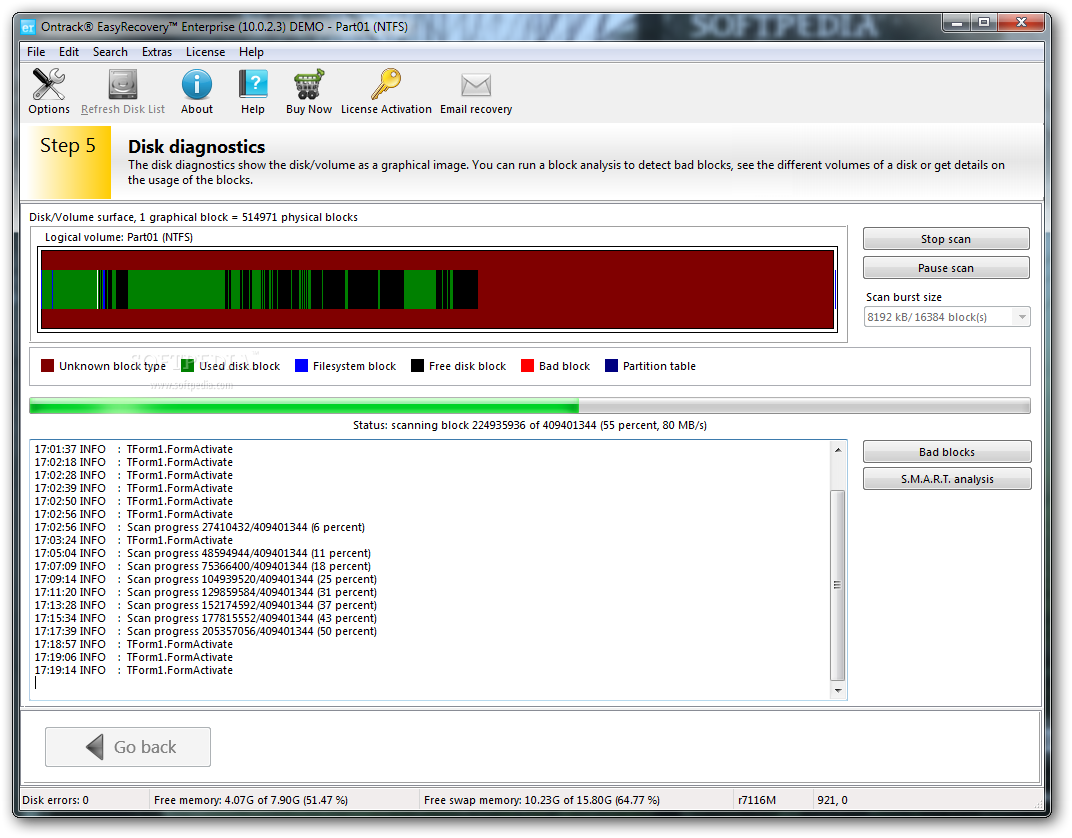Image resolution: width=1072 pixels, height=838 pixels.
Task: Click 'Logical volume: Part01 (NTFS)' label
Action: coord(119,237)
